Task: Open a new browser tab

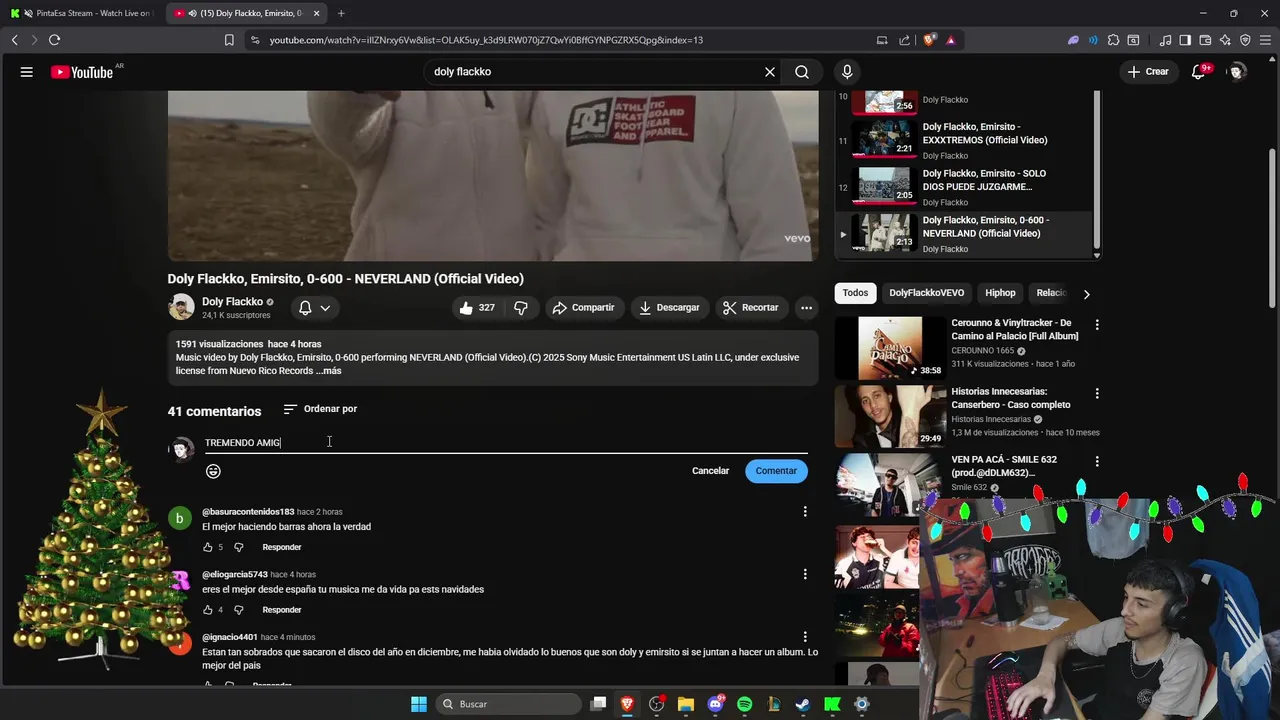Action: coord(341,13)
